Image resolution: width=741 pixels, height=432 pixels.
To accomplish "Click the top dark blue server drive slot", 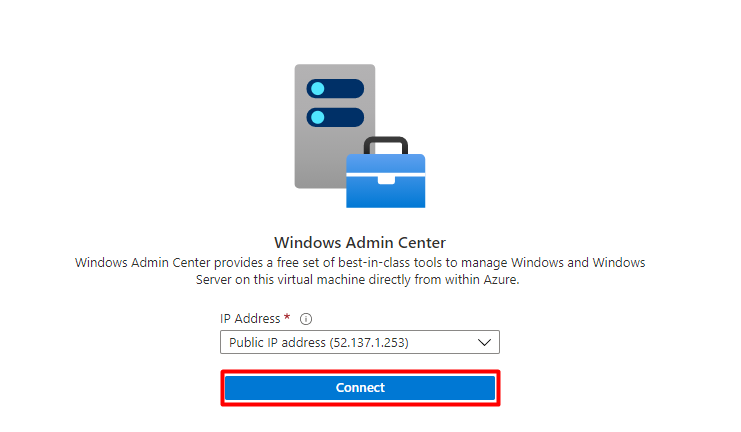I will pos(336,88).
